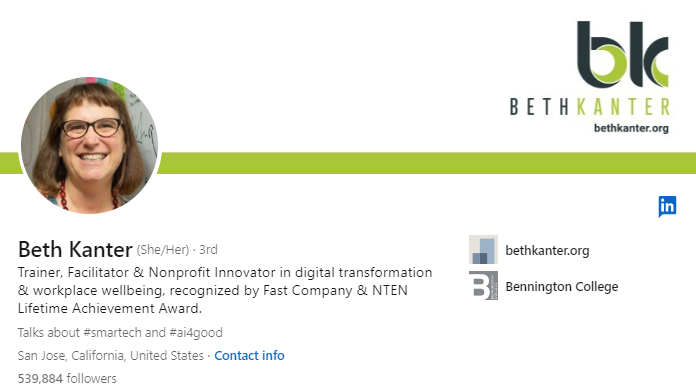Click the bk logo in banner
Screen dimensions: 696x391
(x=623, y=54)
